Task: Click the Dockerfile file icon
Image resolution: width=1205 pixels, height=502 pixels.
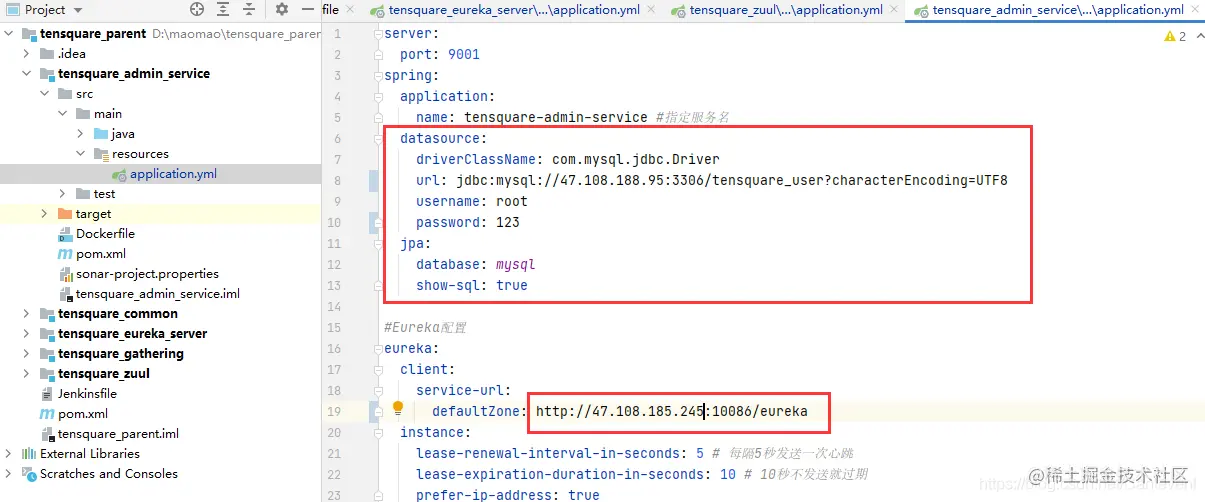Action: click(x=65, y=233)
